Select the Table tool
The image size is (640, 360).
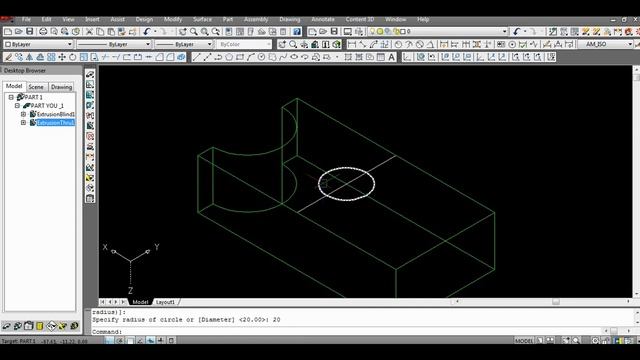click(x=380, y=57)
